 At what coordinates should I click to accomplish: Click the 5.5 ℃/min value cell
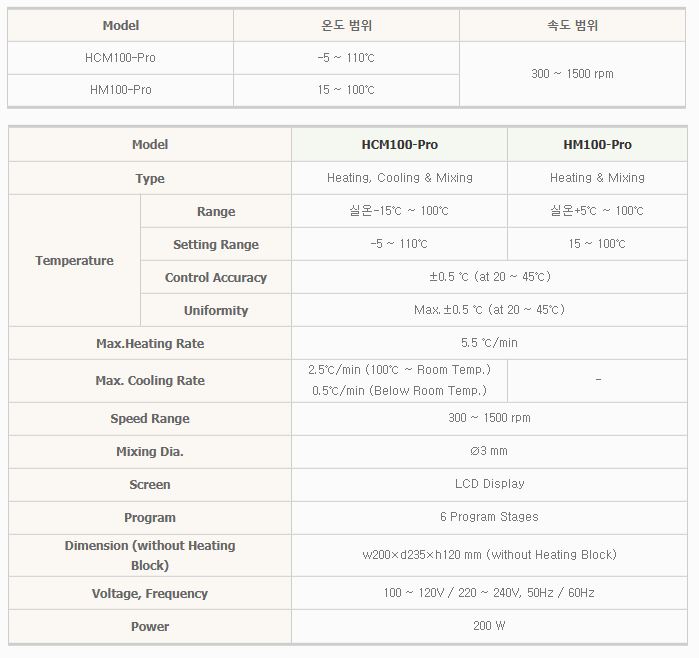pyautogui.click(x=489, y=343)
